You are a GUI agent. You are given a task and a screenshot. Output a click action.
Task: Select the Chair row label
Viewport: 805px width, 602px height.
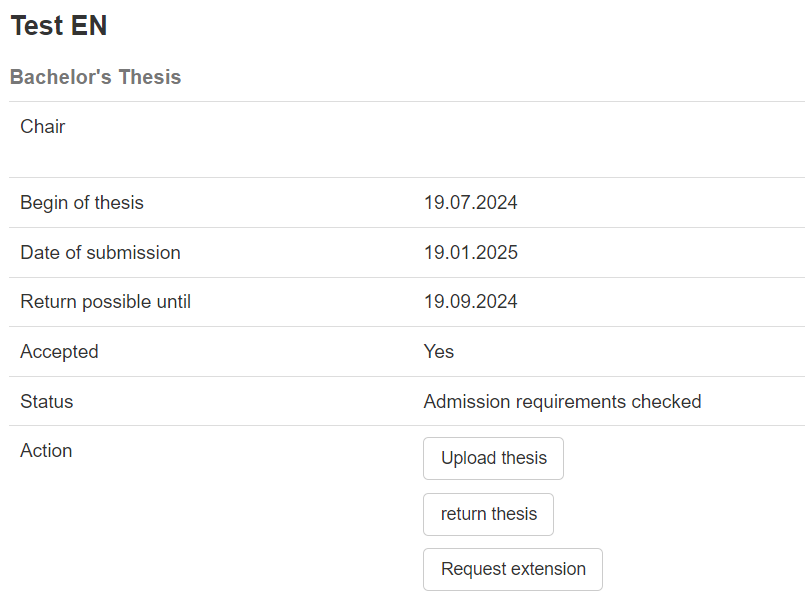pos(43,127)
